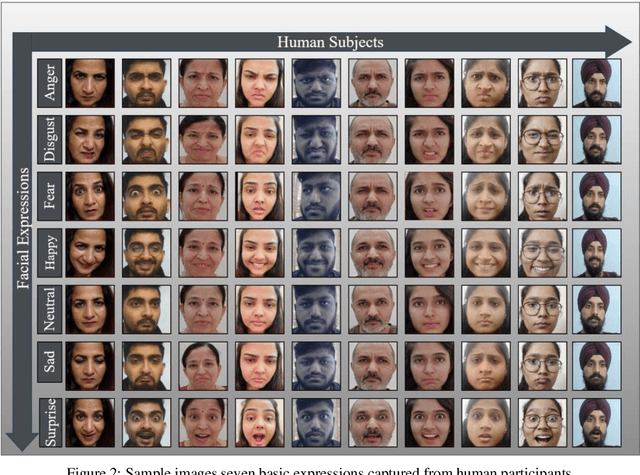640x475 pixels.
Task: Open turbaned man's Anger row photo
Action: [596, 82]
